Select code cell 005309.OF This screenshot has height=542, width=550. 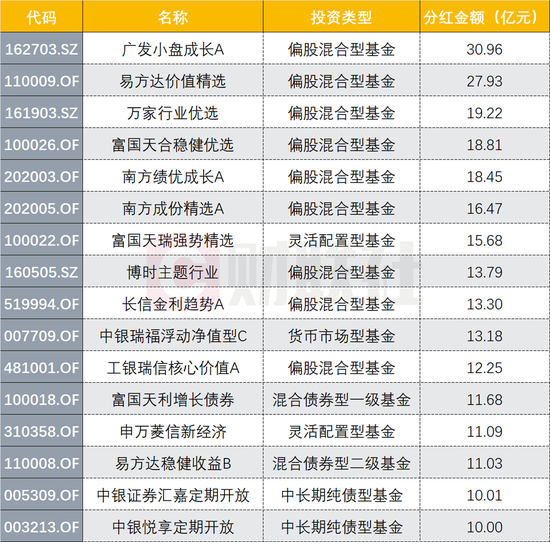pyautogui.click(x=41, y=495)
